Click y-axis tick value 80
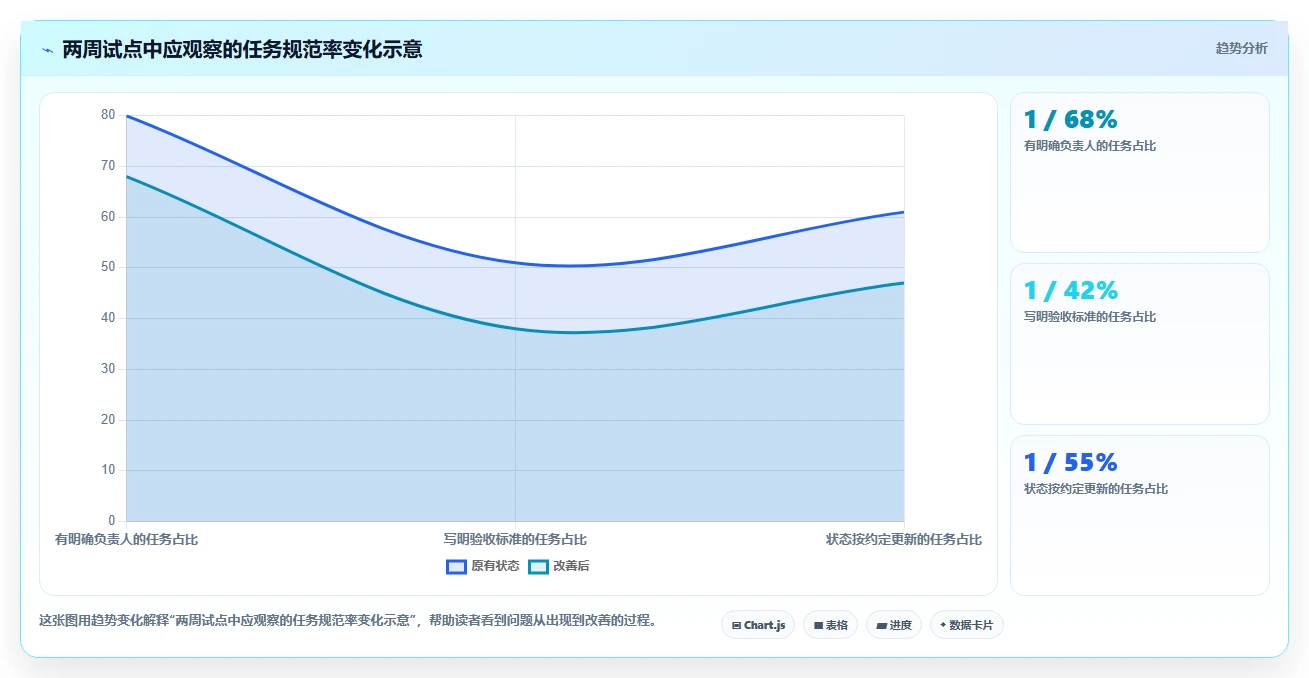This screenshot has width=1309, height=678. pos(108,115)
